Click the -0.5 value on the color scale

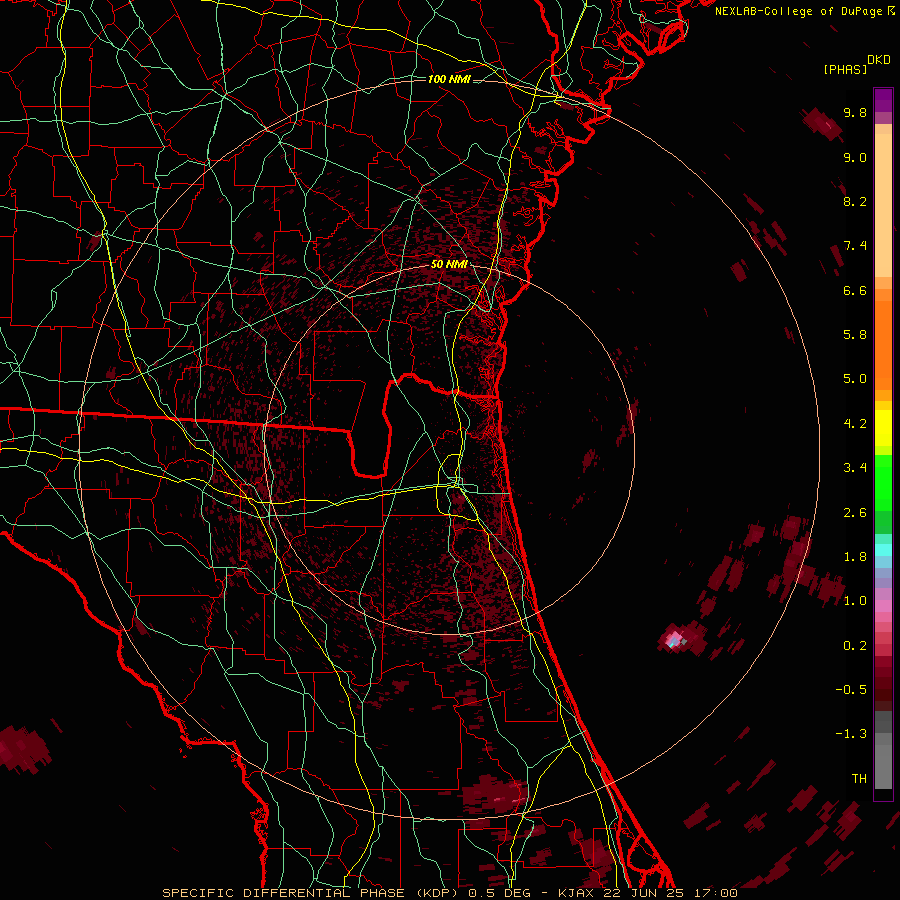coord(851,690)
